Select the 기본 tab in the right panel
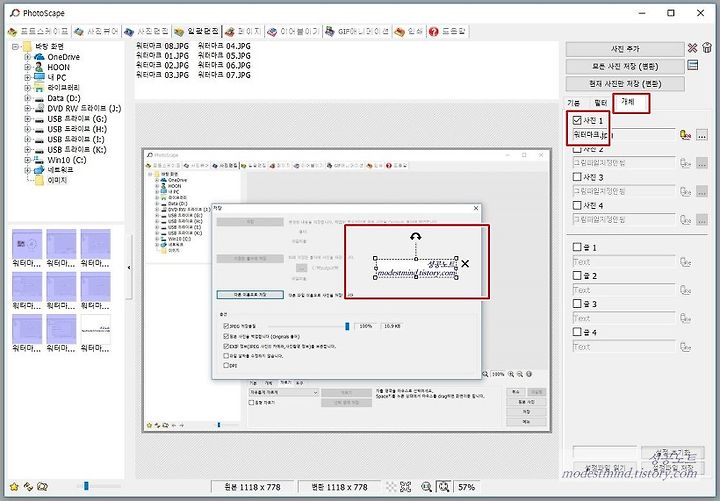This screenshot has width=720, height=501. 574,102
